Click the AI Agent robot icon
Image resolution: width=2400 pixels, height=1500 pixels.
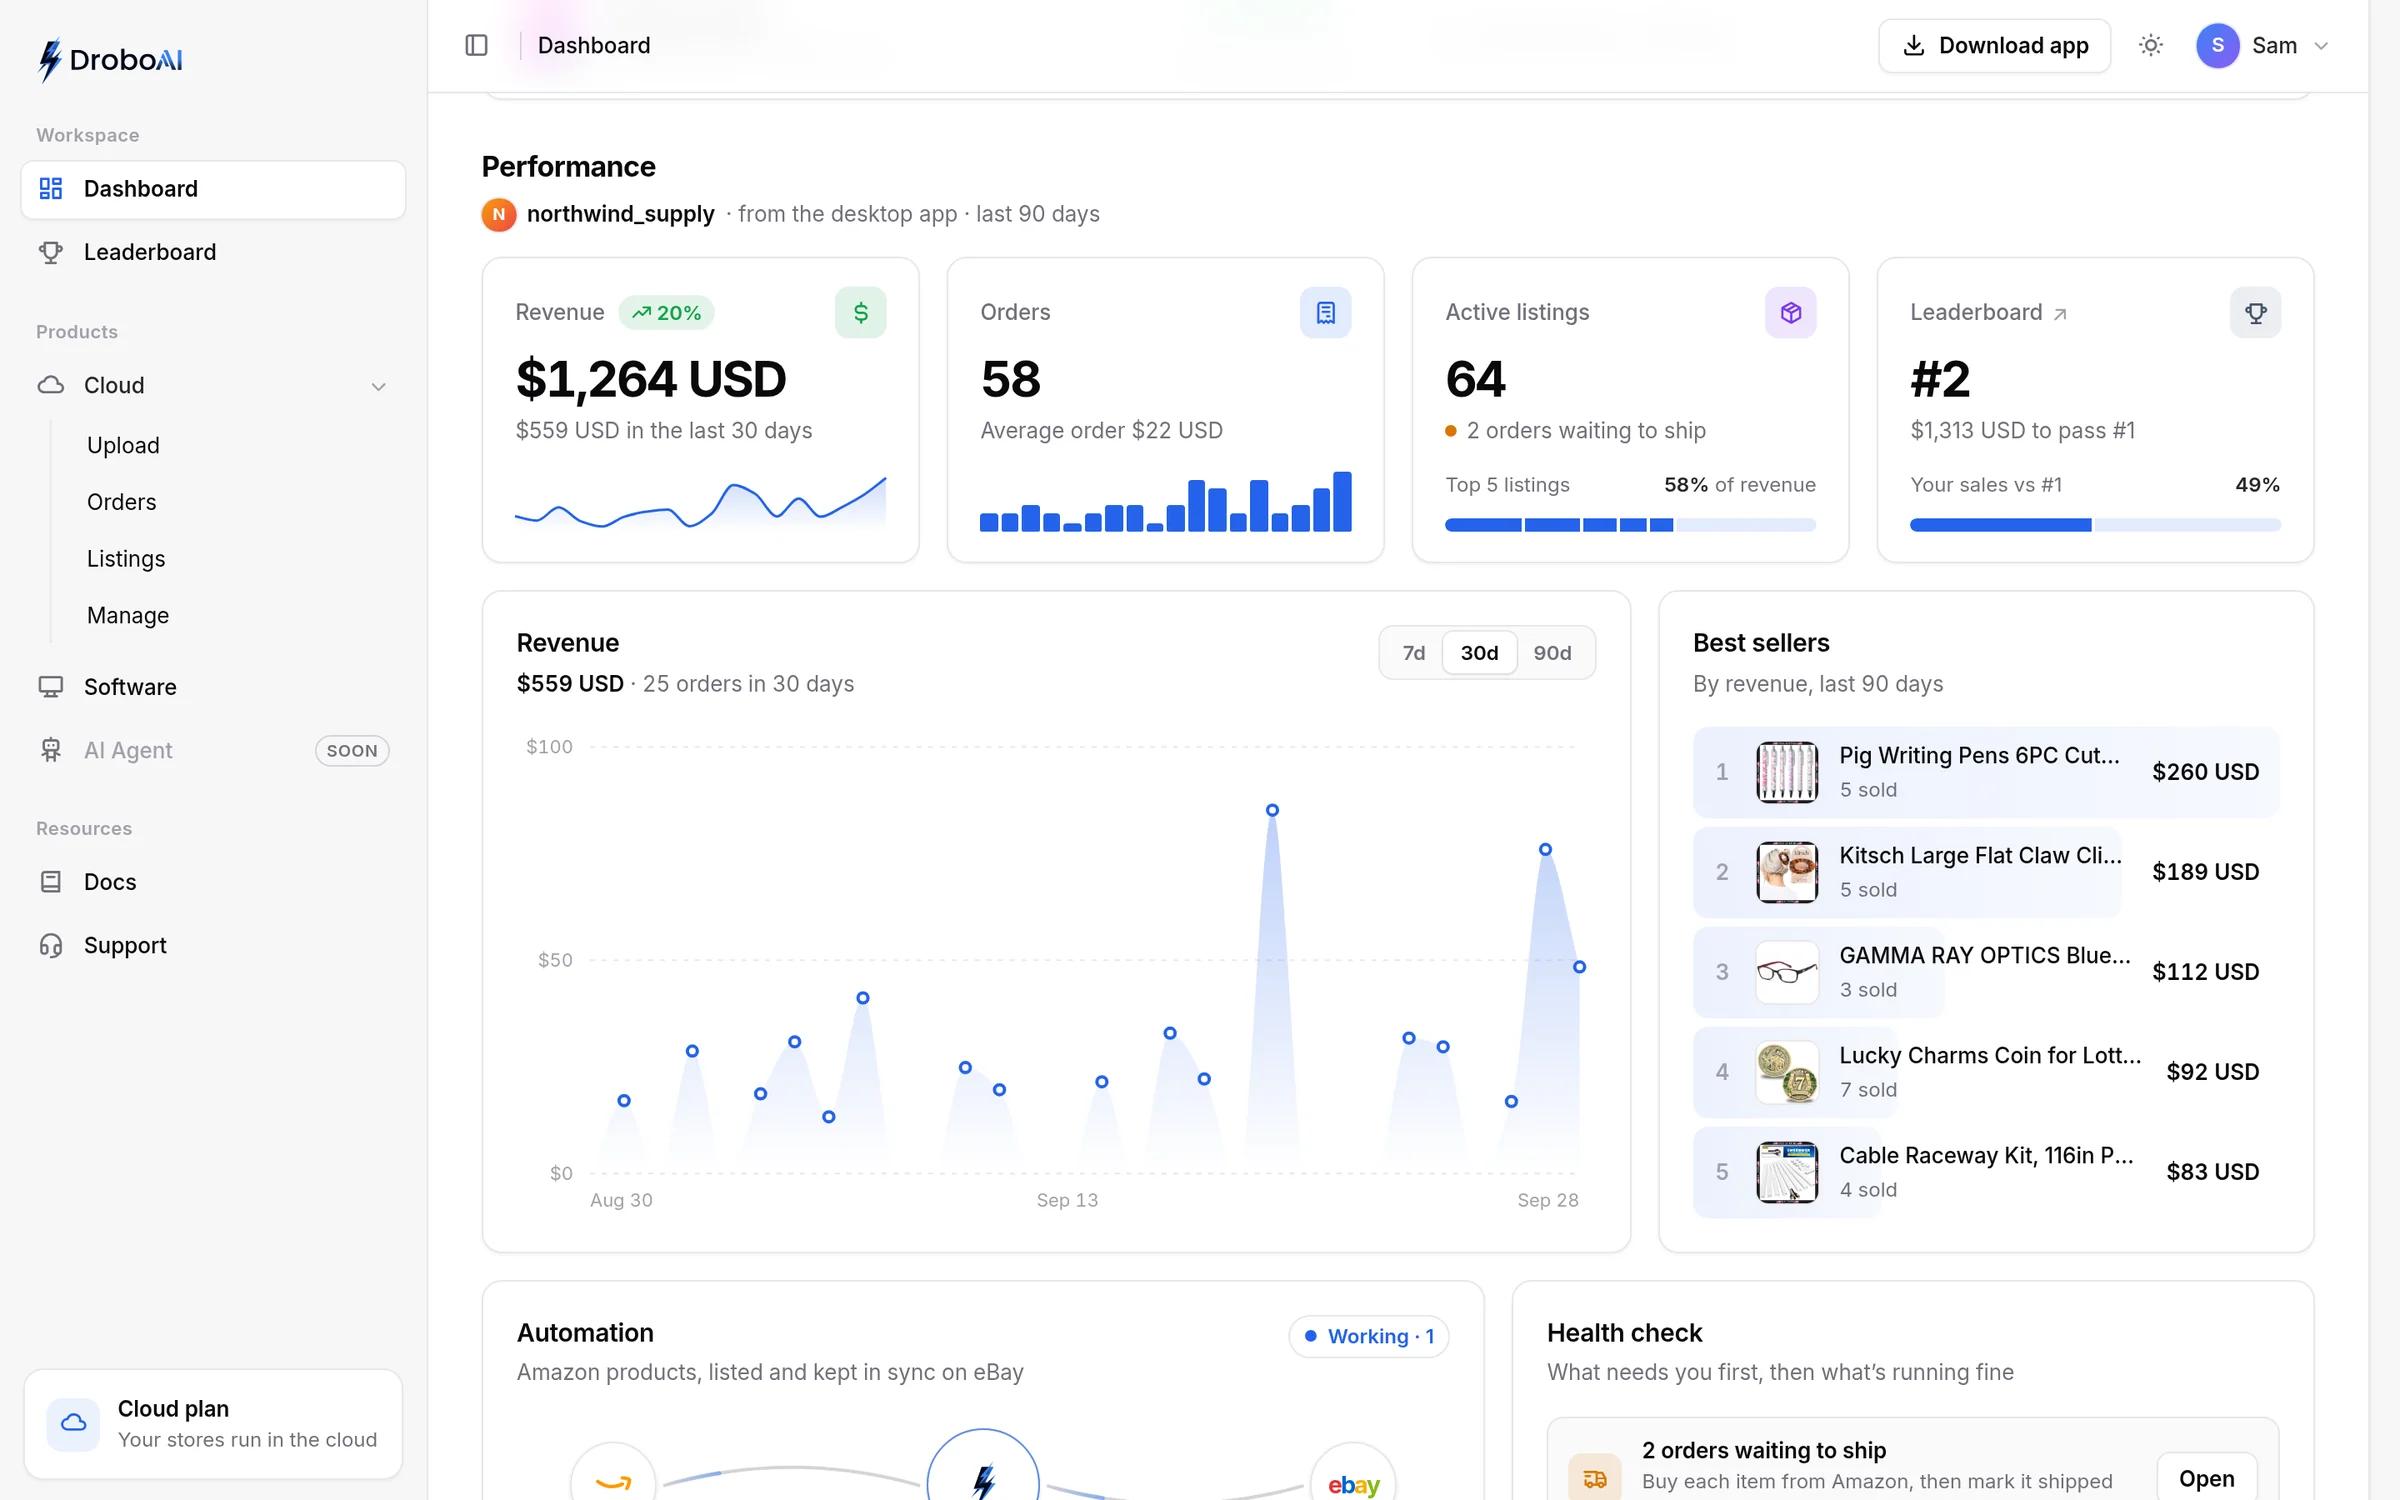(51, 750)
